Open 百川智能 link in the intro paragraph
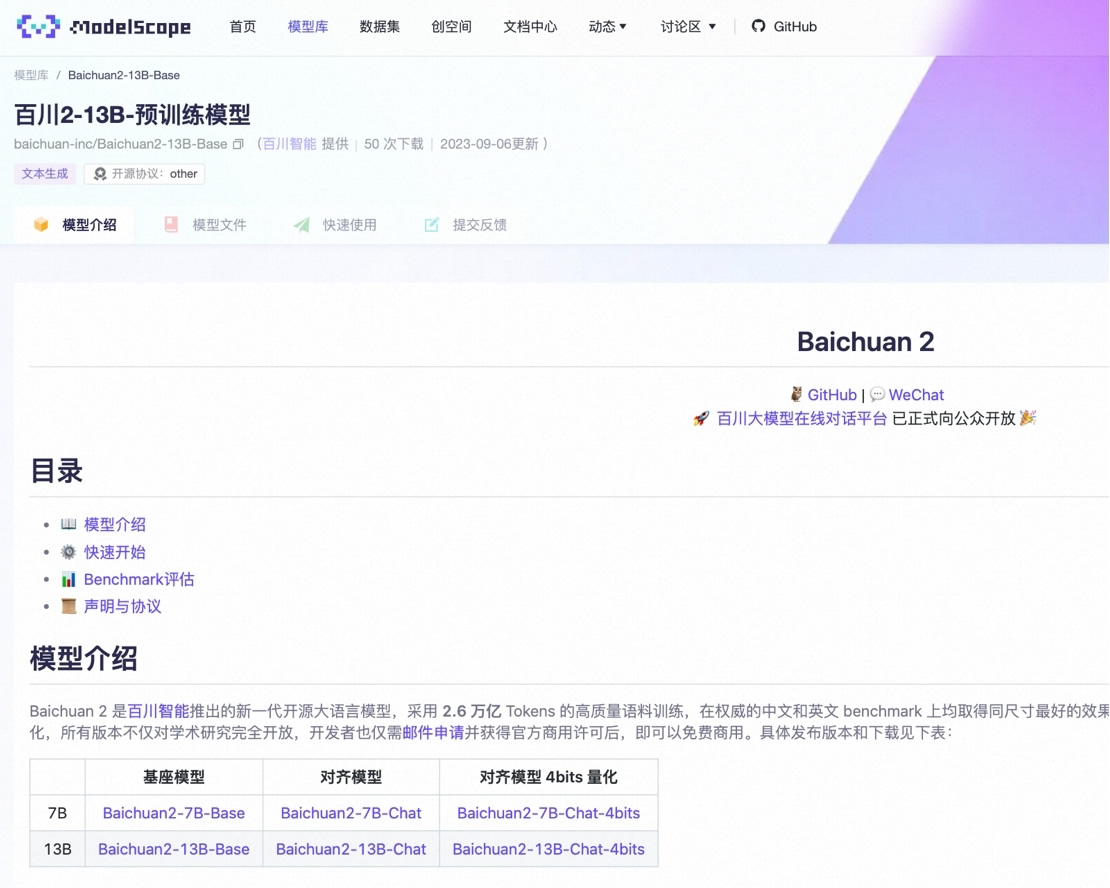 [x=158, y=711]
